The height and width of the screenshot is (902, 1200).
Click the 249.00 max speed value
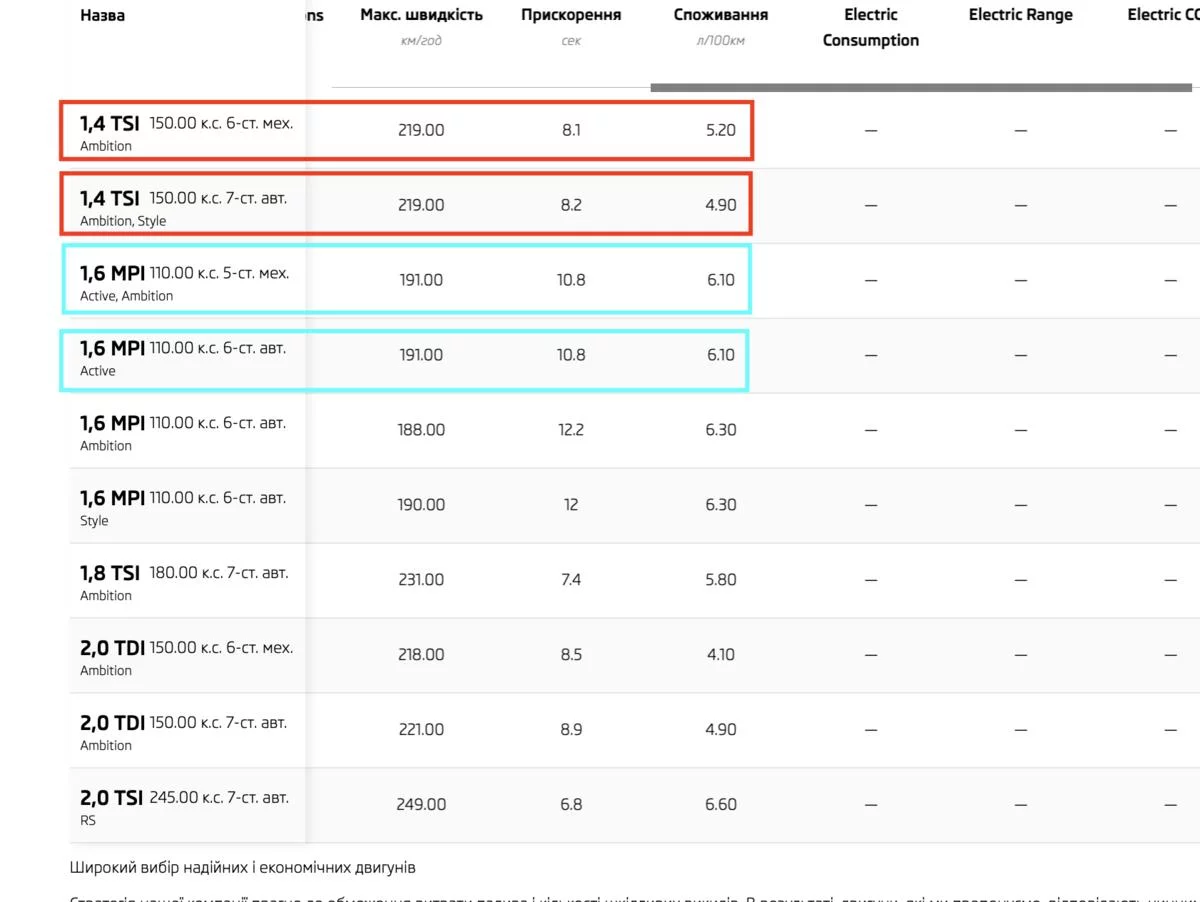[421, 805]
